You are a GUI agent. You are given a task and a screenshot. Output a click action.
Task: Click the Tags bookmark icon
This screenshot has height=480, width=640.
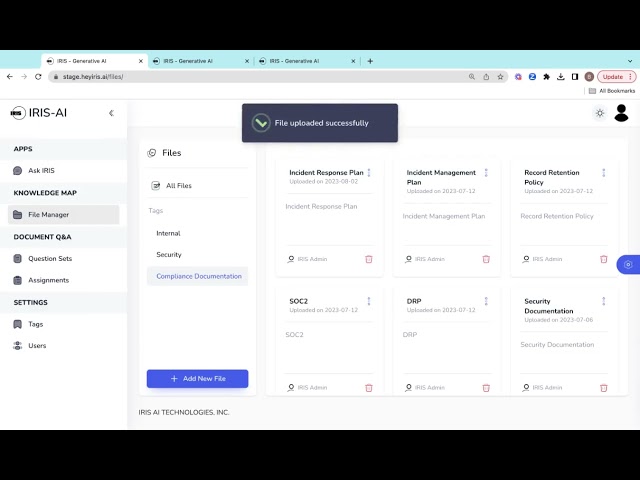click(18, 324)
